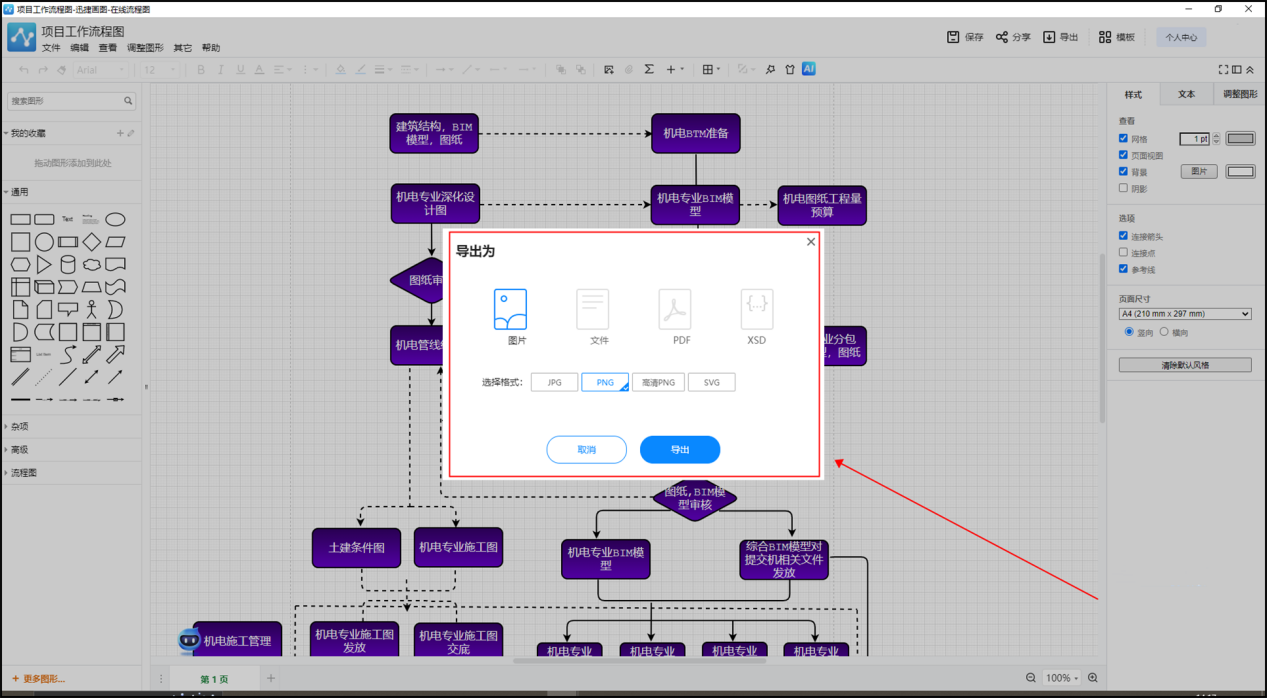The width and height of the screenshot is (1267, 698).
Task: Toggle the 网格 grid checkbox
Action: (x=1123, y=139)
